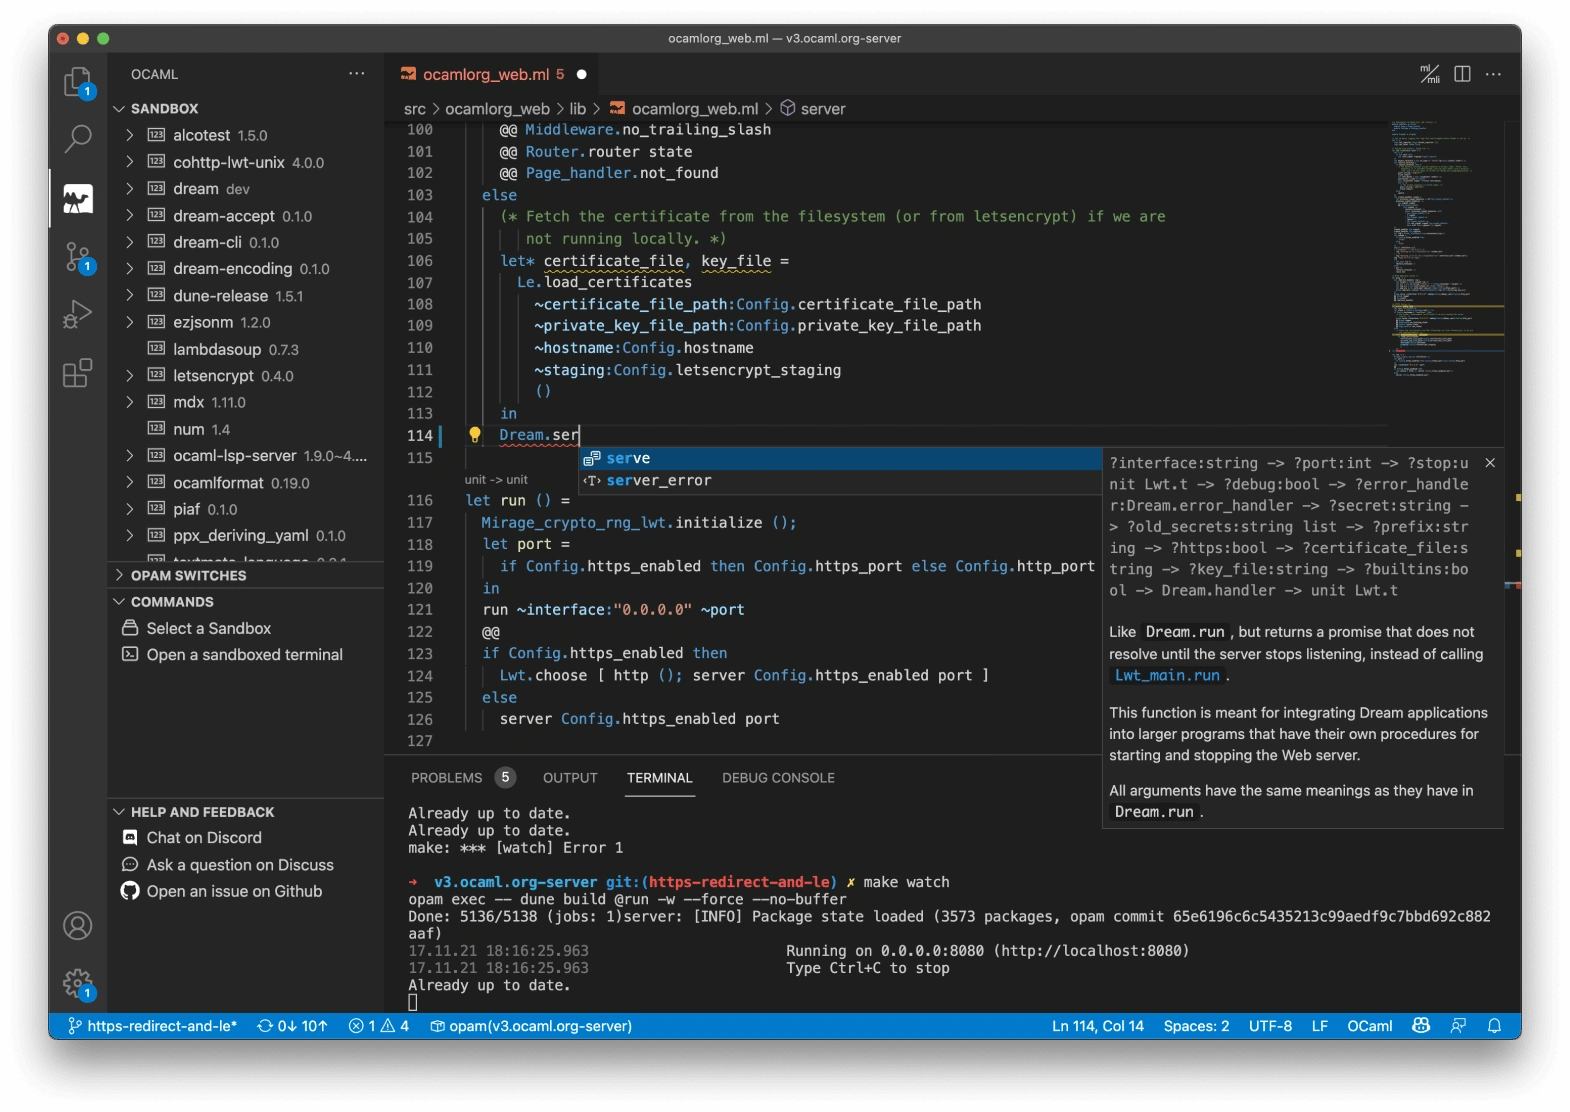Click Open an issue on Github
The height and width of the screenshot is (1112, 1570).
coord(234,891)
